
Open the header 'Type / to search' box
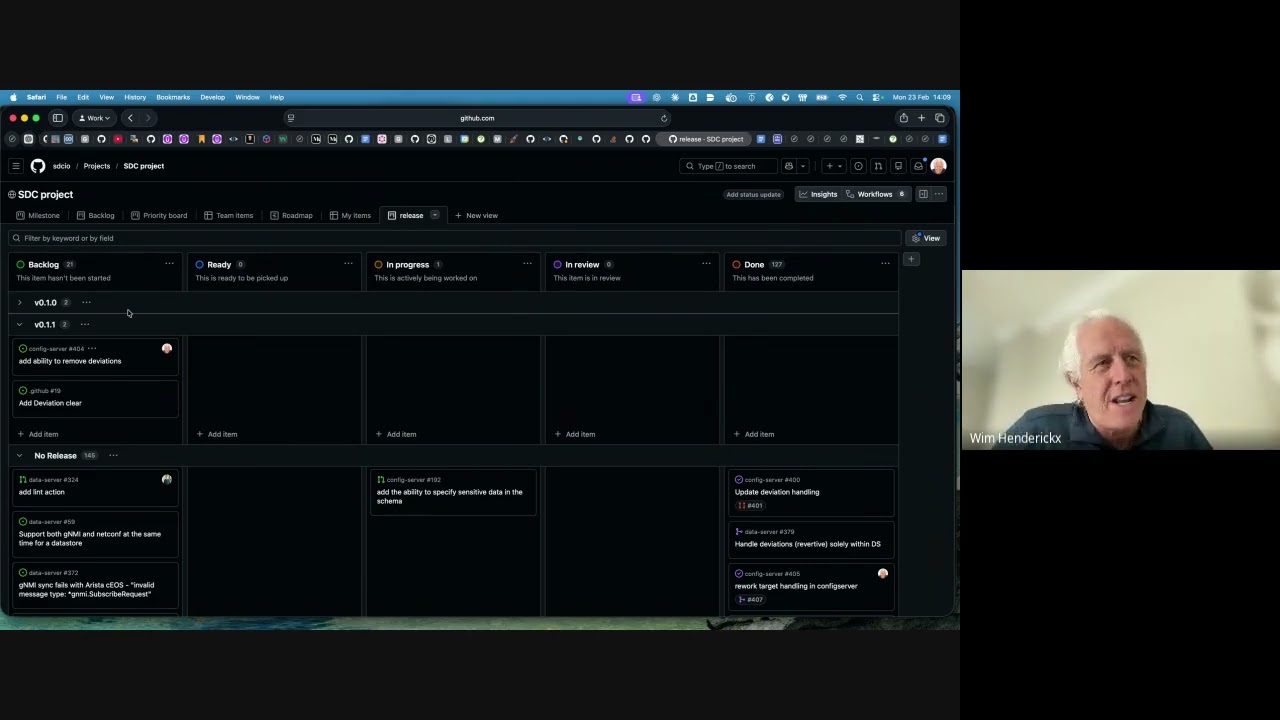728,166
